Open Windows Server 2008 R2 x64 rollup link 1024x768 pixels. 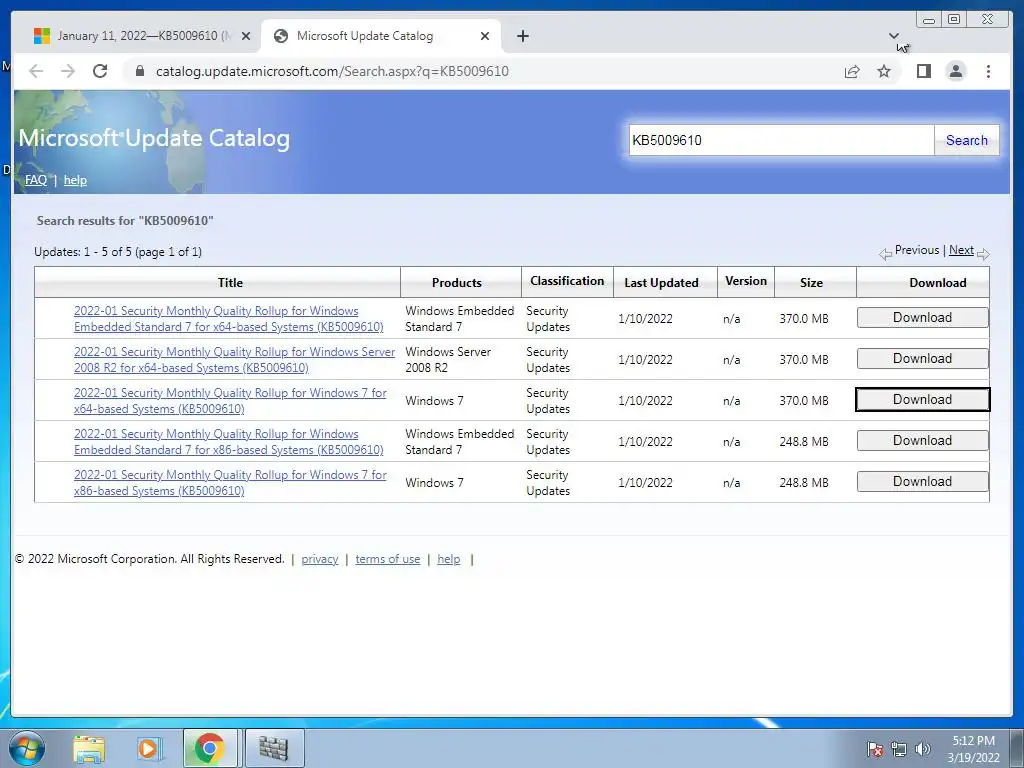pyautogui.click(x=234, y=360)
